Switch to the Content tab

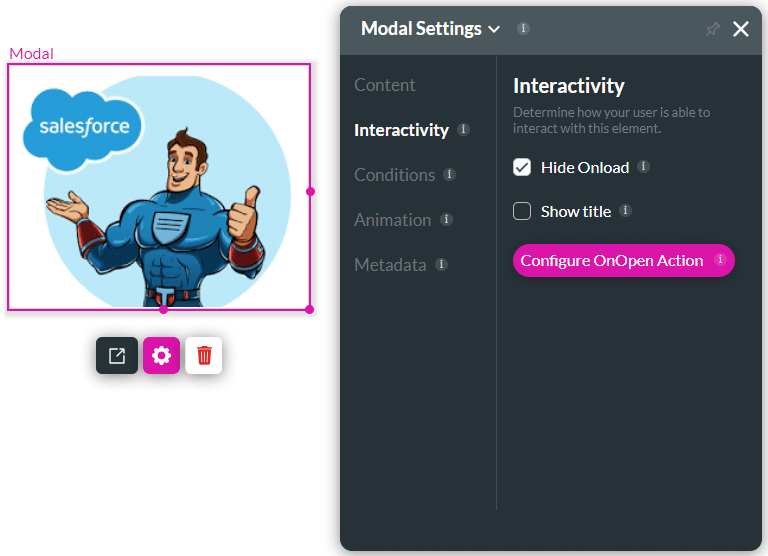(385, 85)
